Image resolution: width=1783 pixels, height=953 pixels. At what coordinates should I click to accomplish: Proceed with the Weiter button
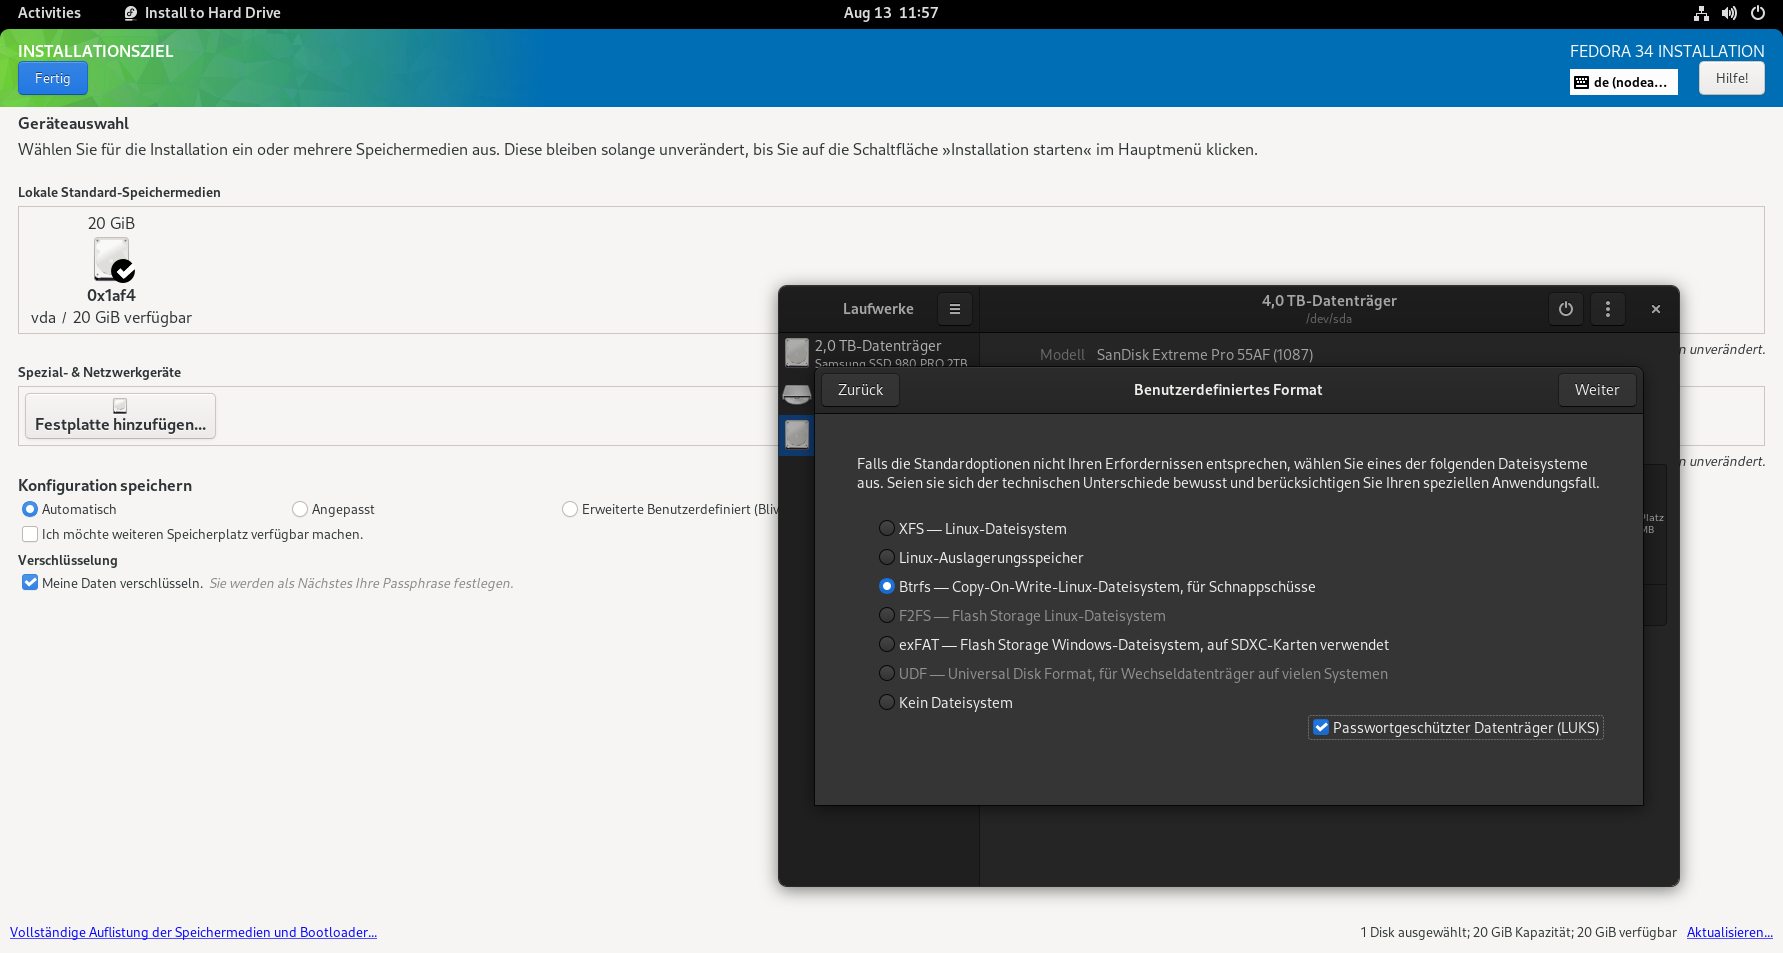1597,390
